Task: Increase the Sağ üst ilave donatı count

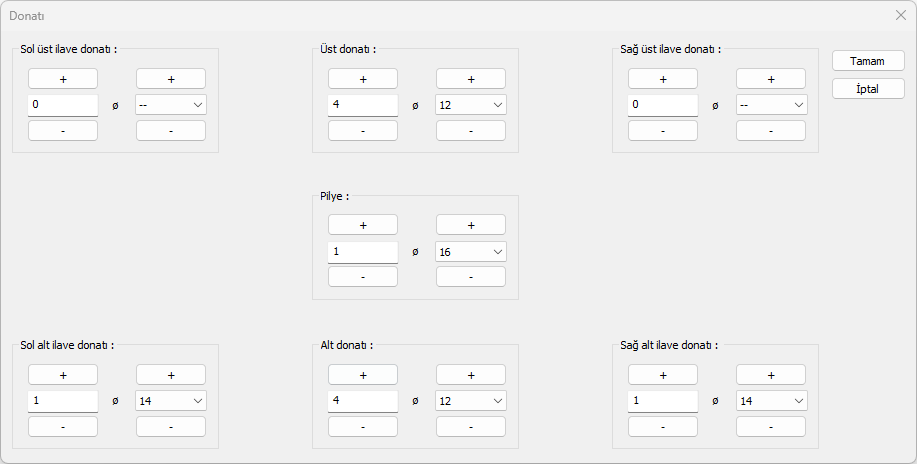Action: coord(662,79)
